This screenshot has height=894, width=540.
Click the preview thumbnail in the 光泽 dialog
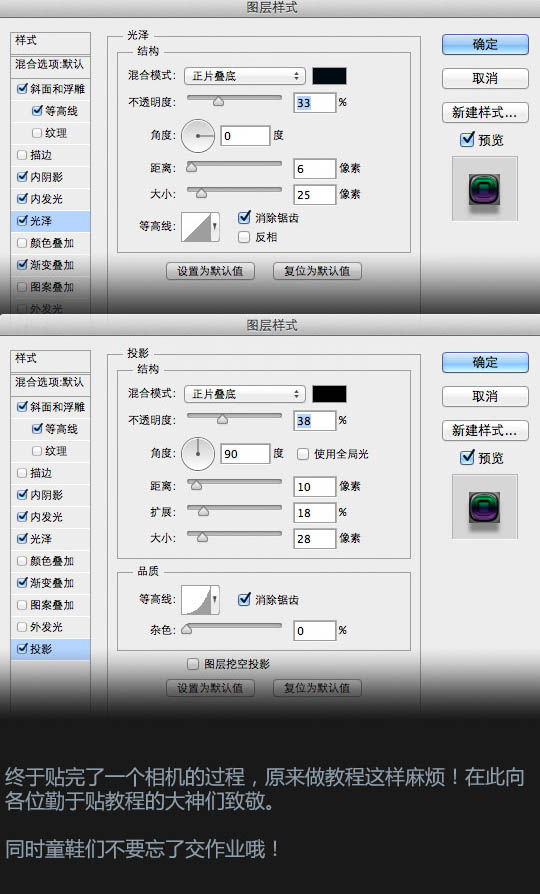(485, 189)
